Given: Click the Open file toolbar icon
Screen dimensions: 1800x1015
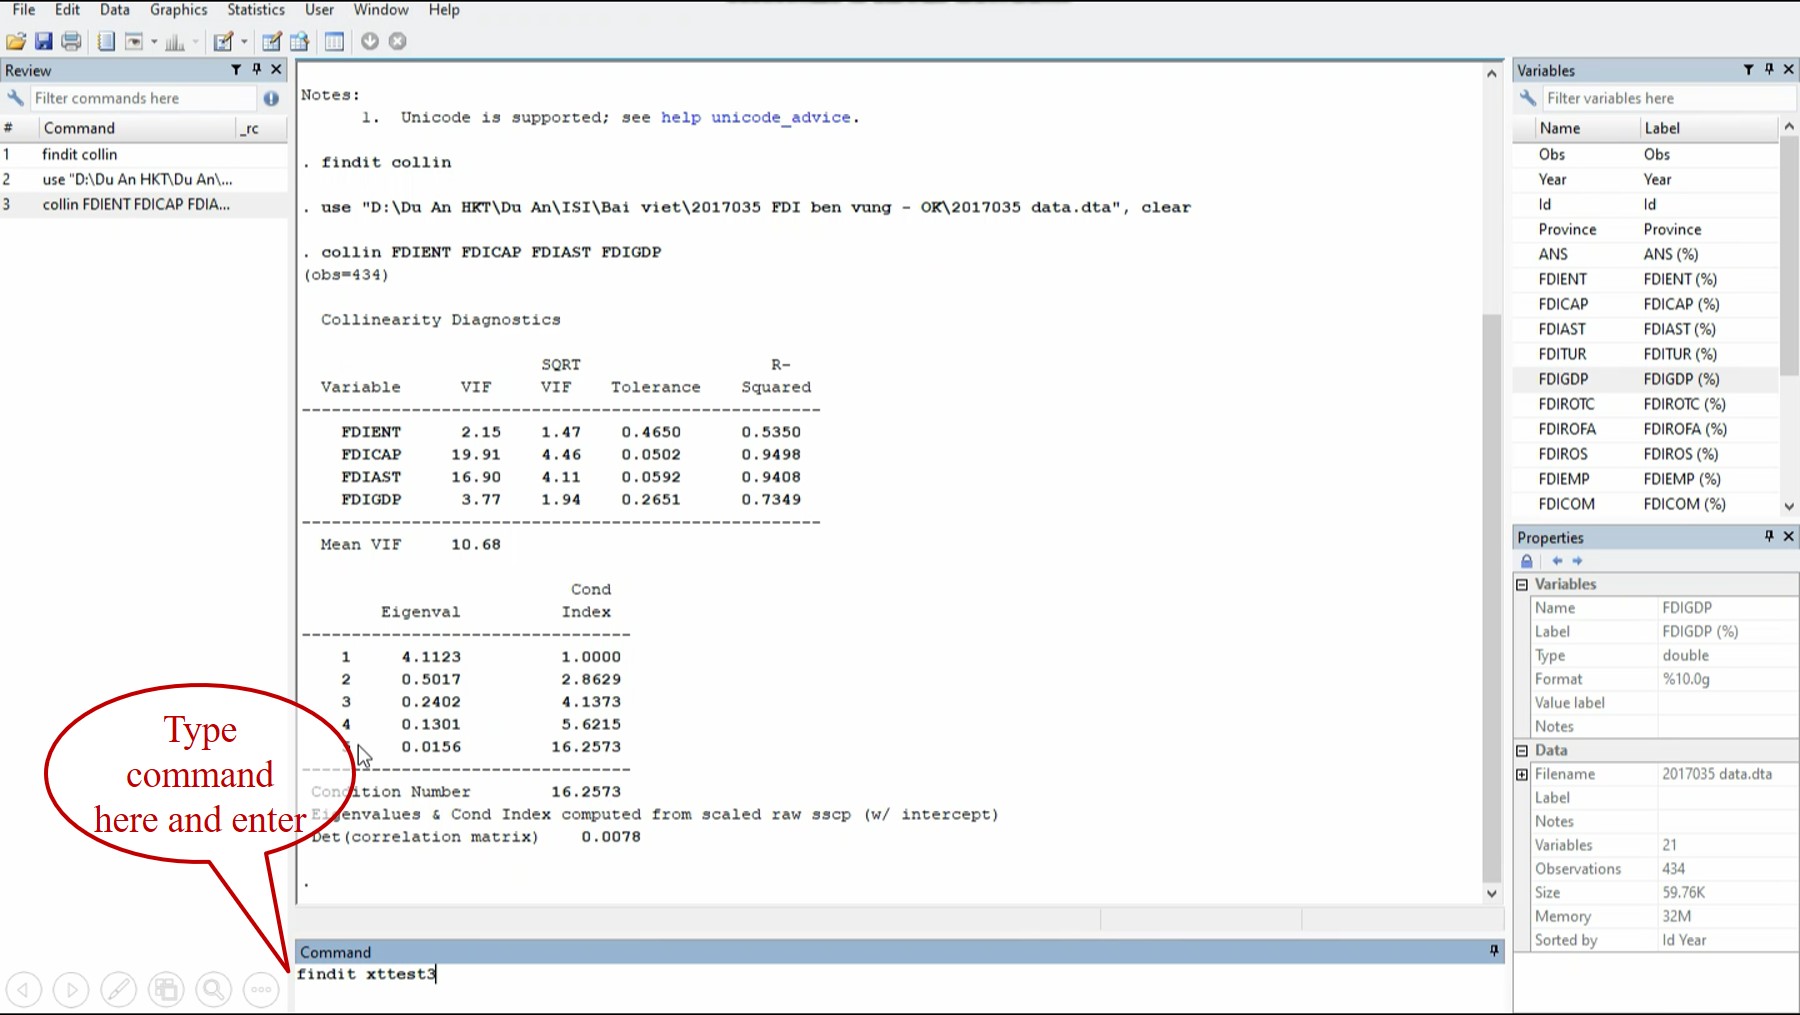Looking at the screenshot, I should 16,41.
